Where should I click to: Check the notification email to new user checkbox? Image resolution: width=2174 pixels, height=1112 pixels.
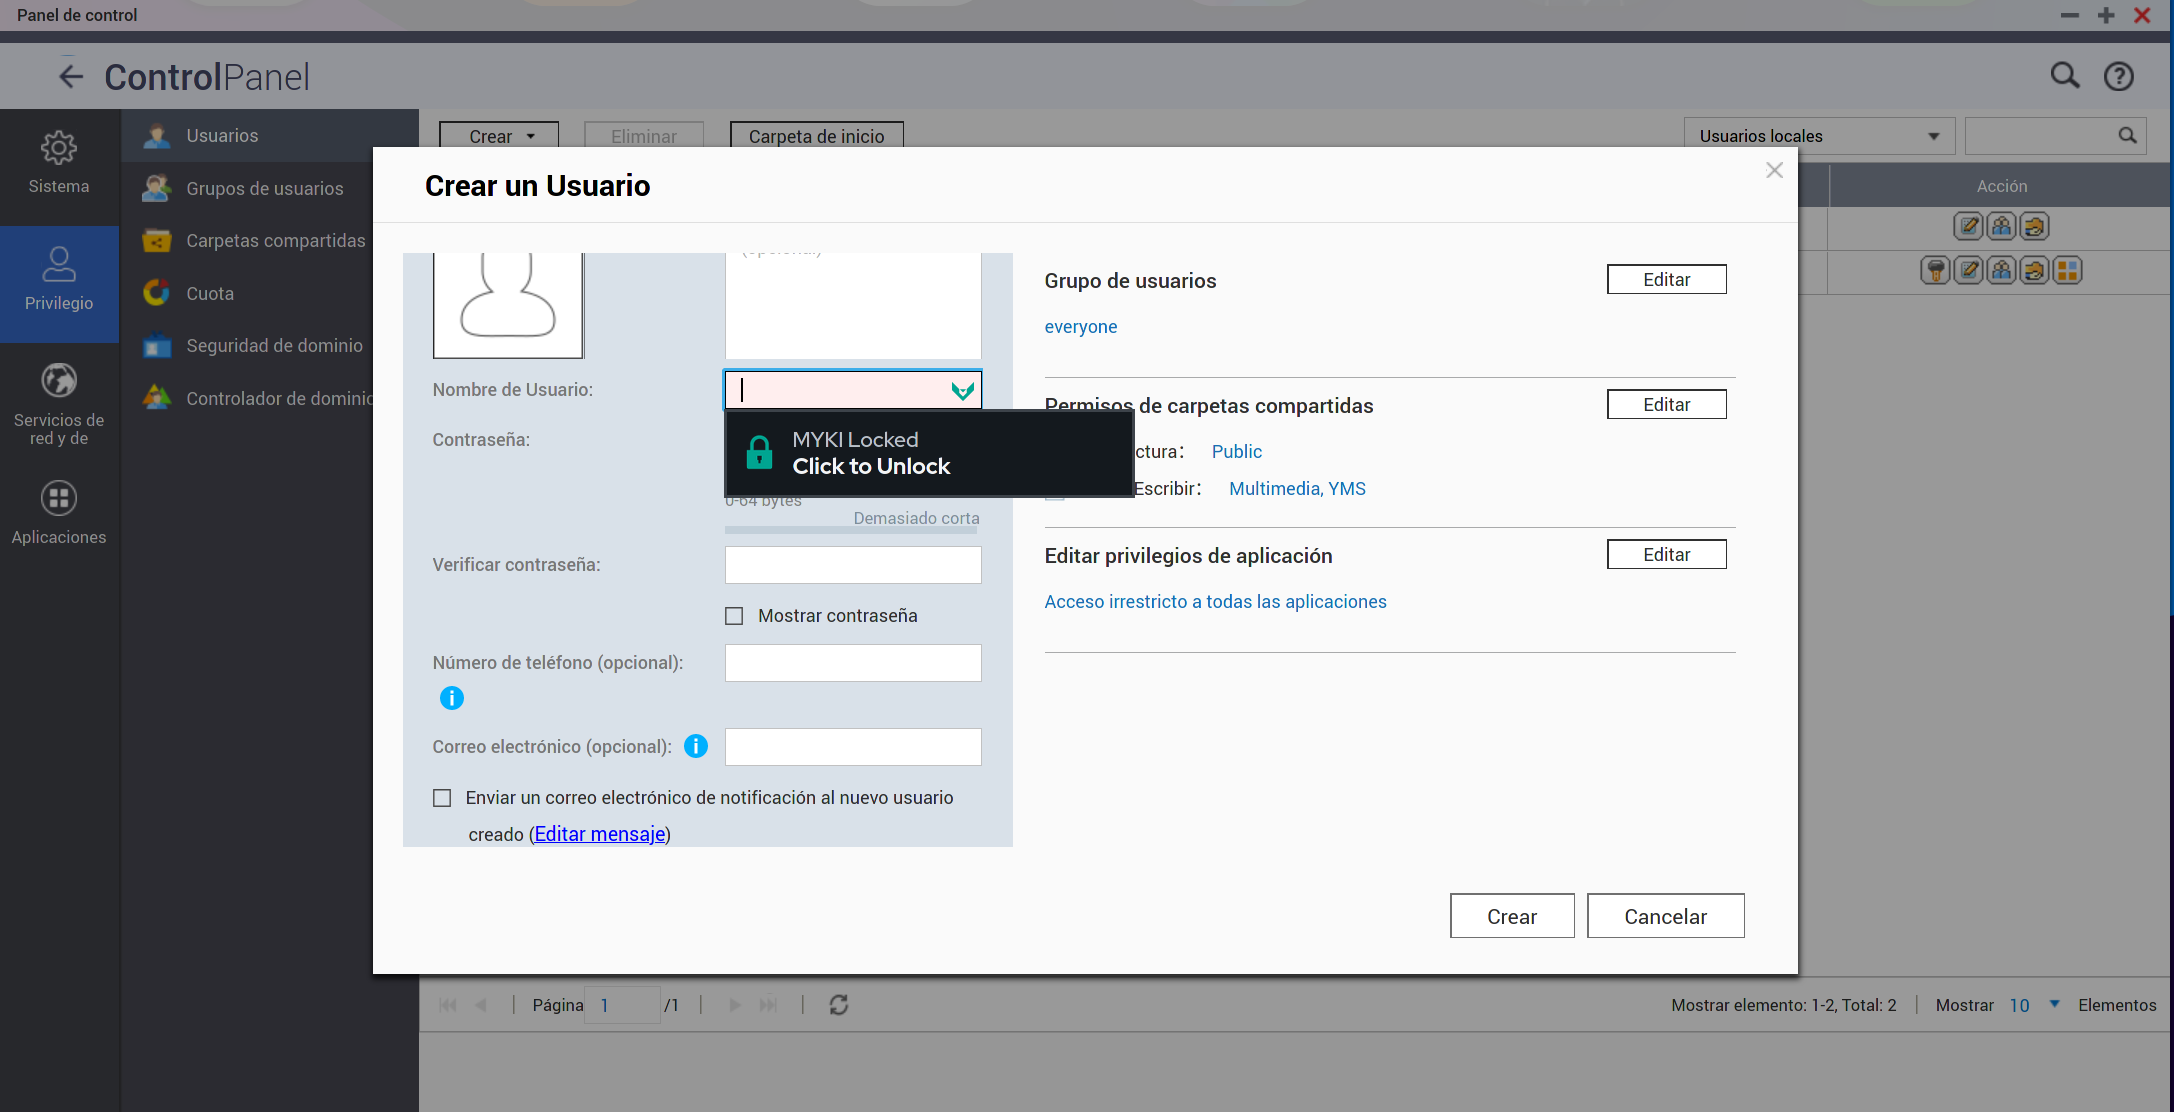click(x=442, y=798)
